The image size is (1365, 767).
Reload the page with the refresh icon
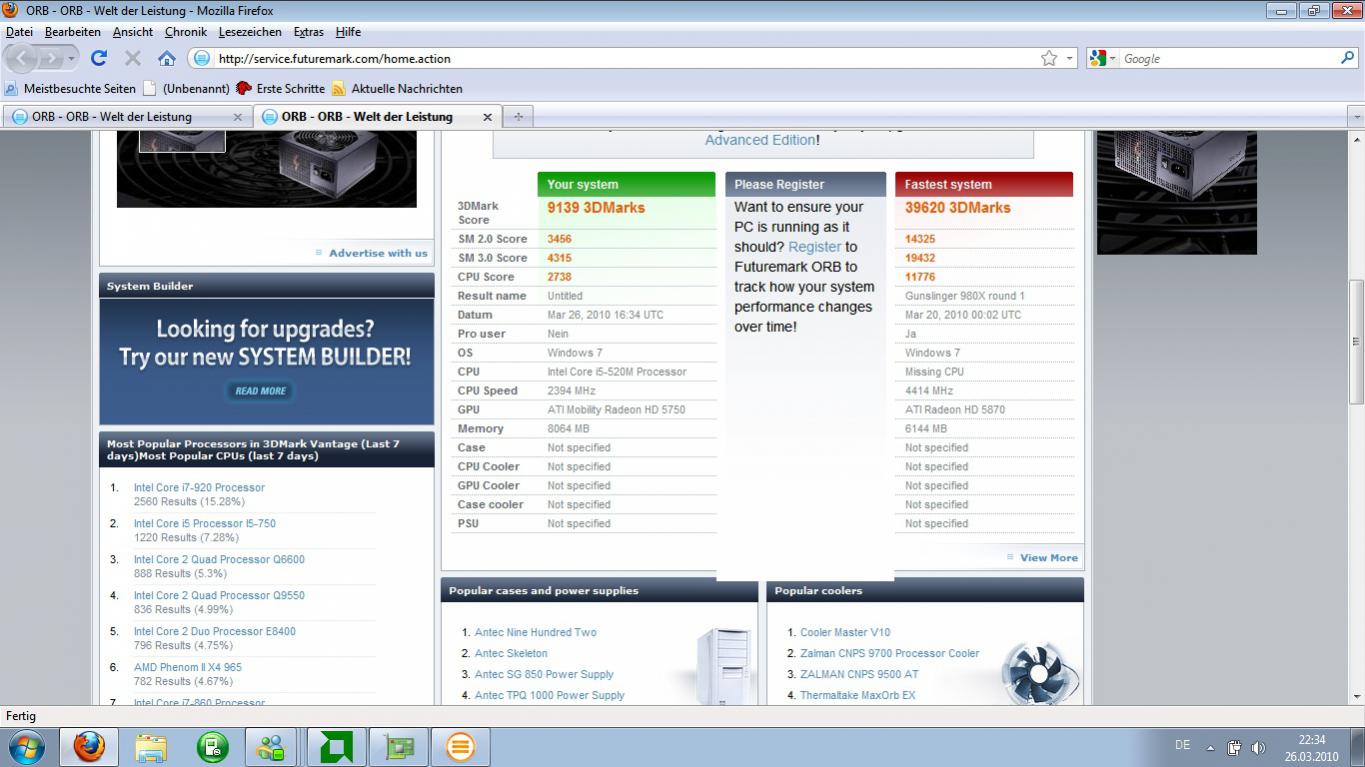[x=98, y=58]
